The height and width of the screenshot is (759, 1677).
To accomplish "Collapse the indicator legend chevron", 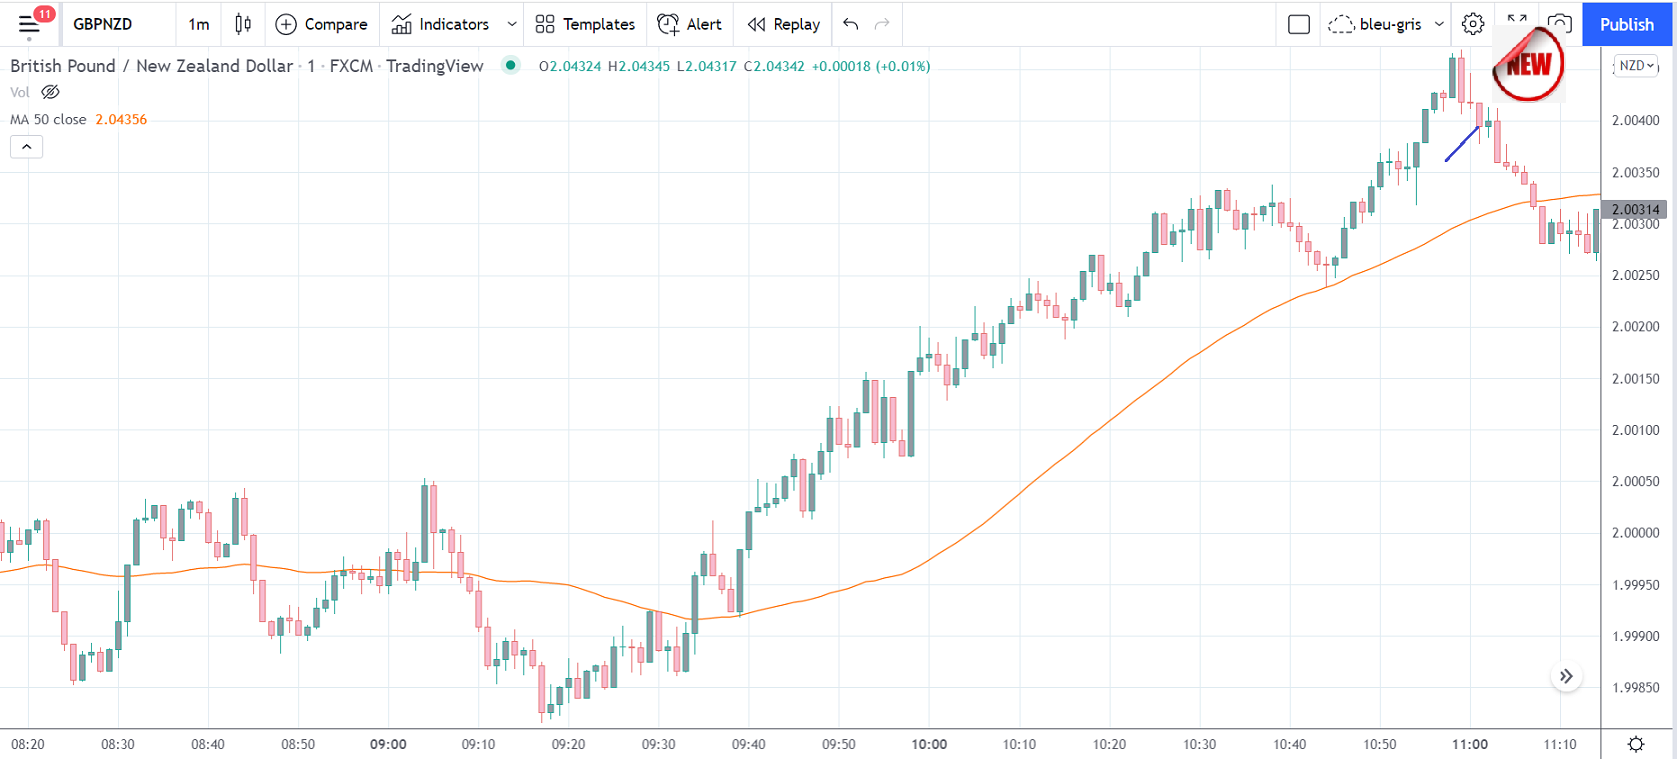I will pyautogui.click(x=27, y=147).
